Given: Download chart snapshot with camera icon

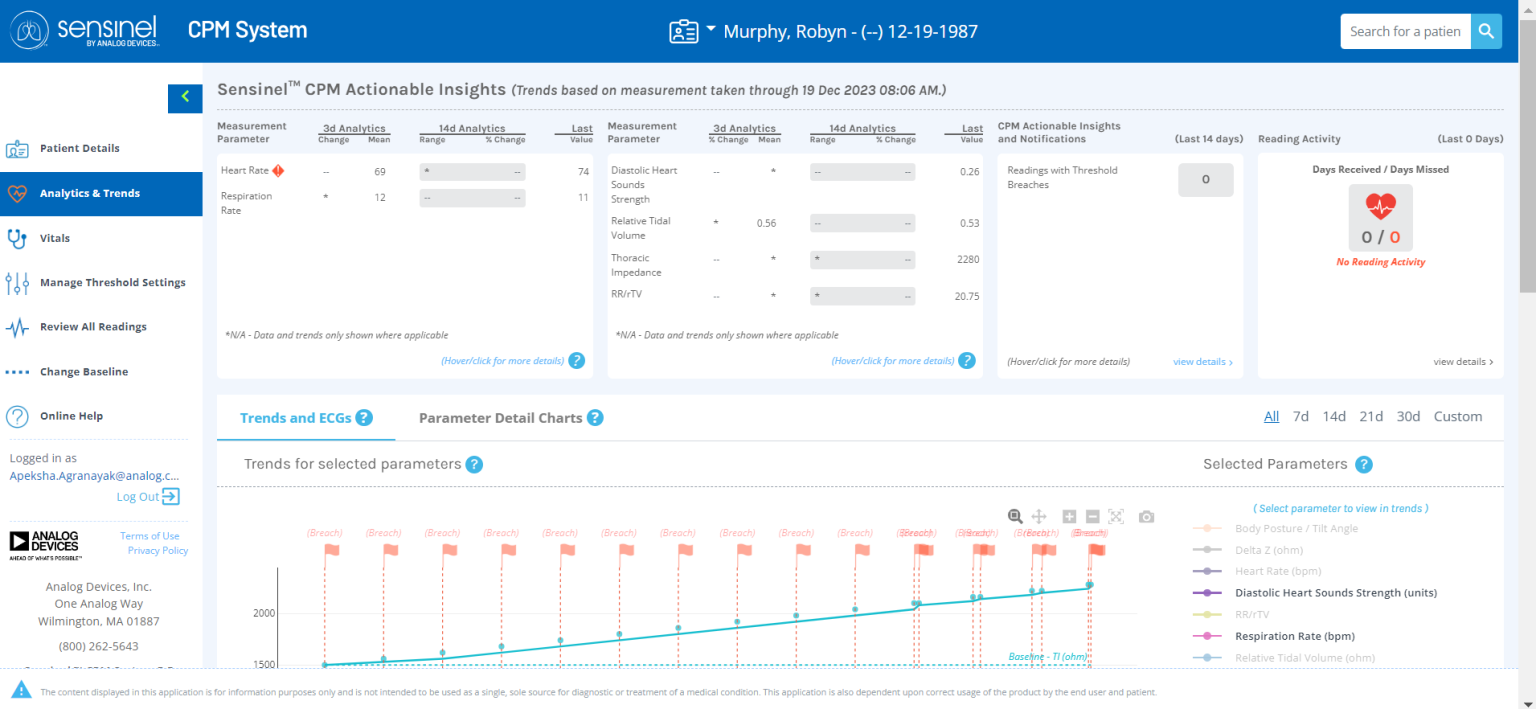Looking at the screenshot, I should 1147,516.
